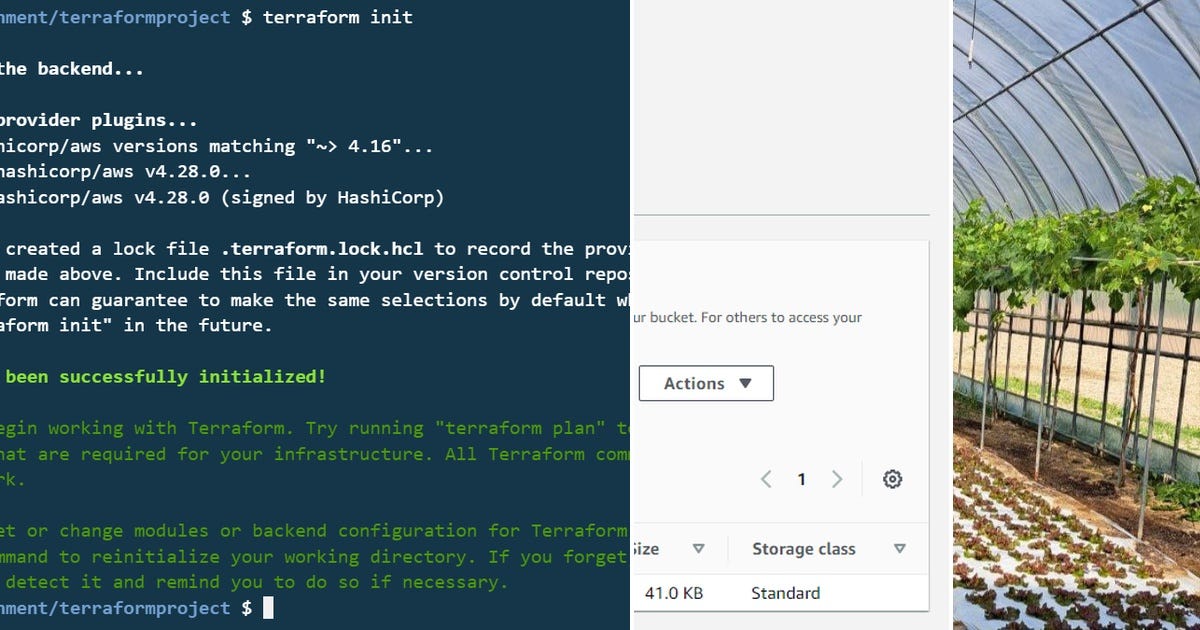Click the Size column sort triangle
This screenshot has width=1200, height=630.
(x=698, y=548)
